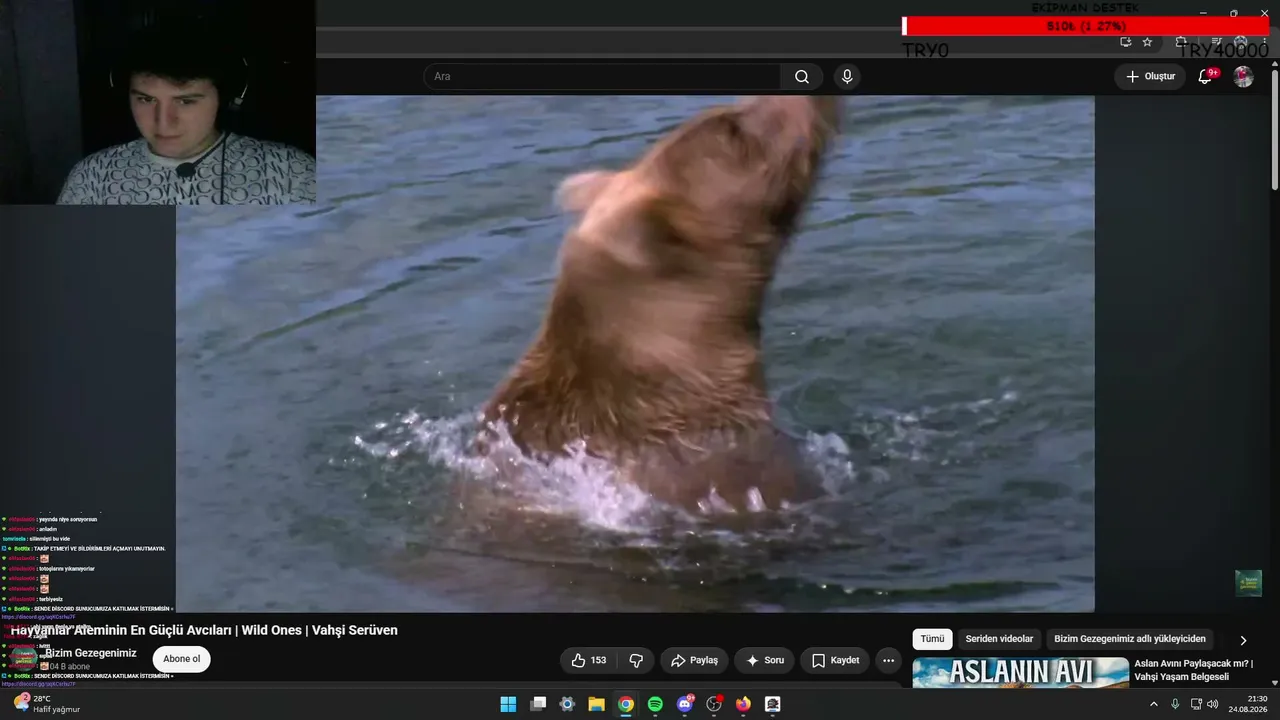This screenshot has width=1280, height=720.
Task: Click the Ara search input field
Action: coord(602,77)
